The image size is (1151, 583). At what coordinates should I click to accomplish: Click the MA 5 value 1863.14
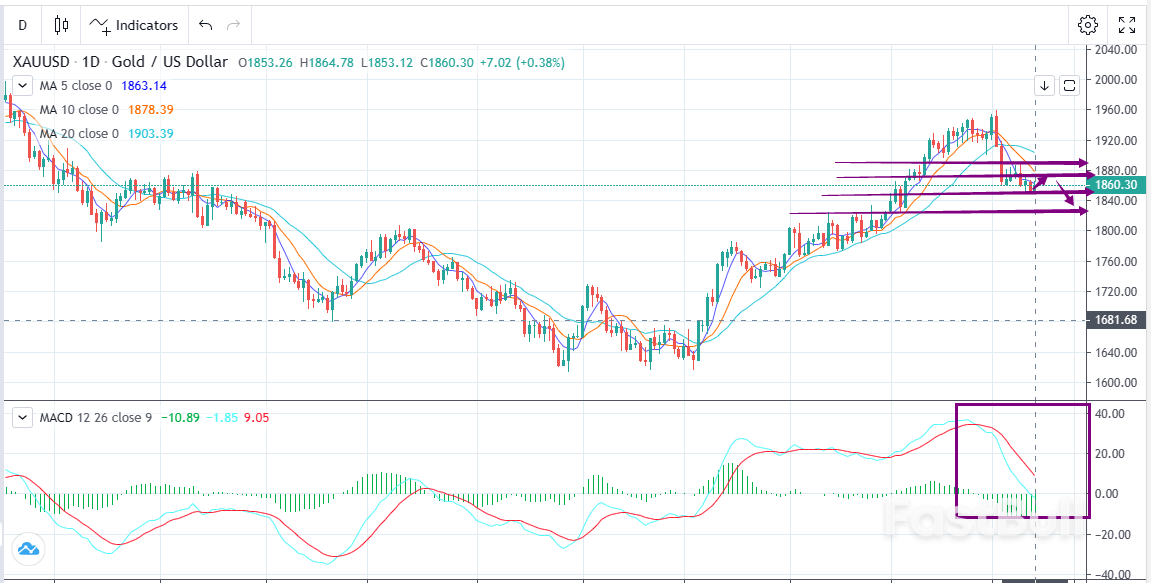(x=144, y=86)
